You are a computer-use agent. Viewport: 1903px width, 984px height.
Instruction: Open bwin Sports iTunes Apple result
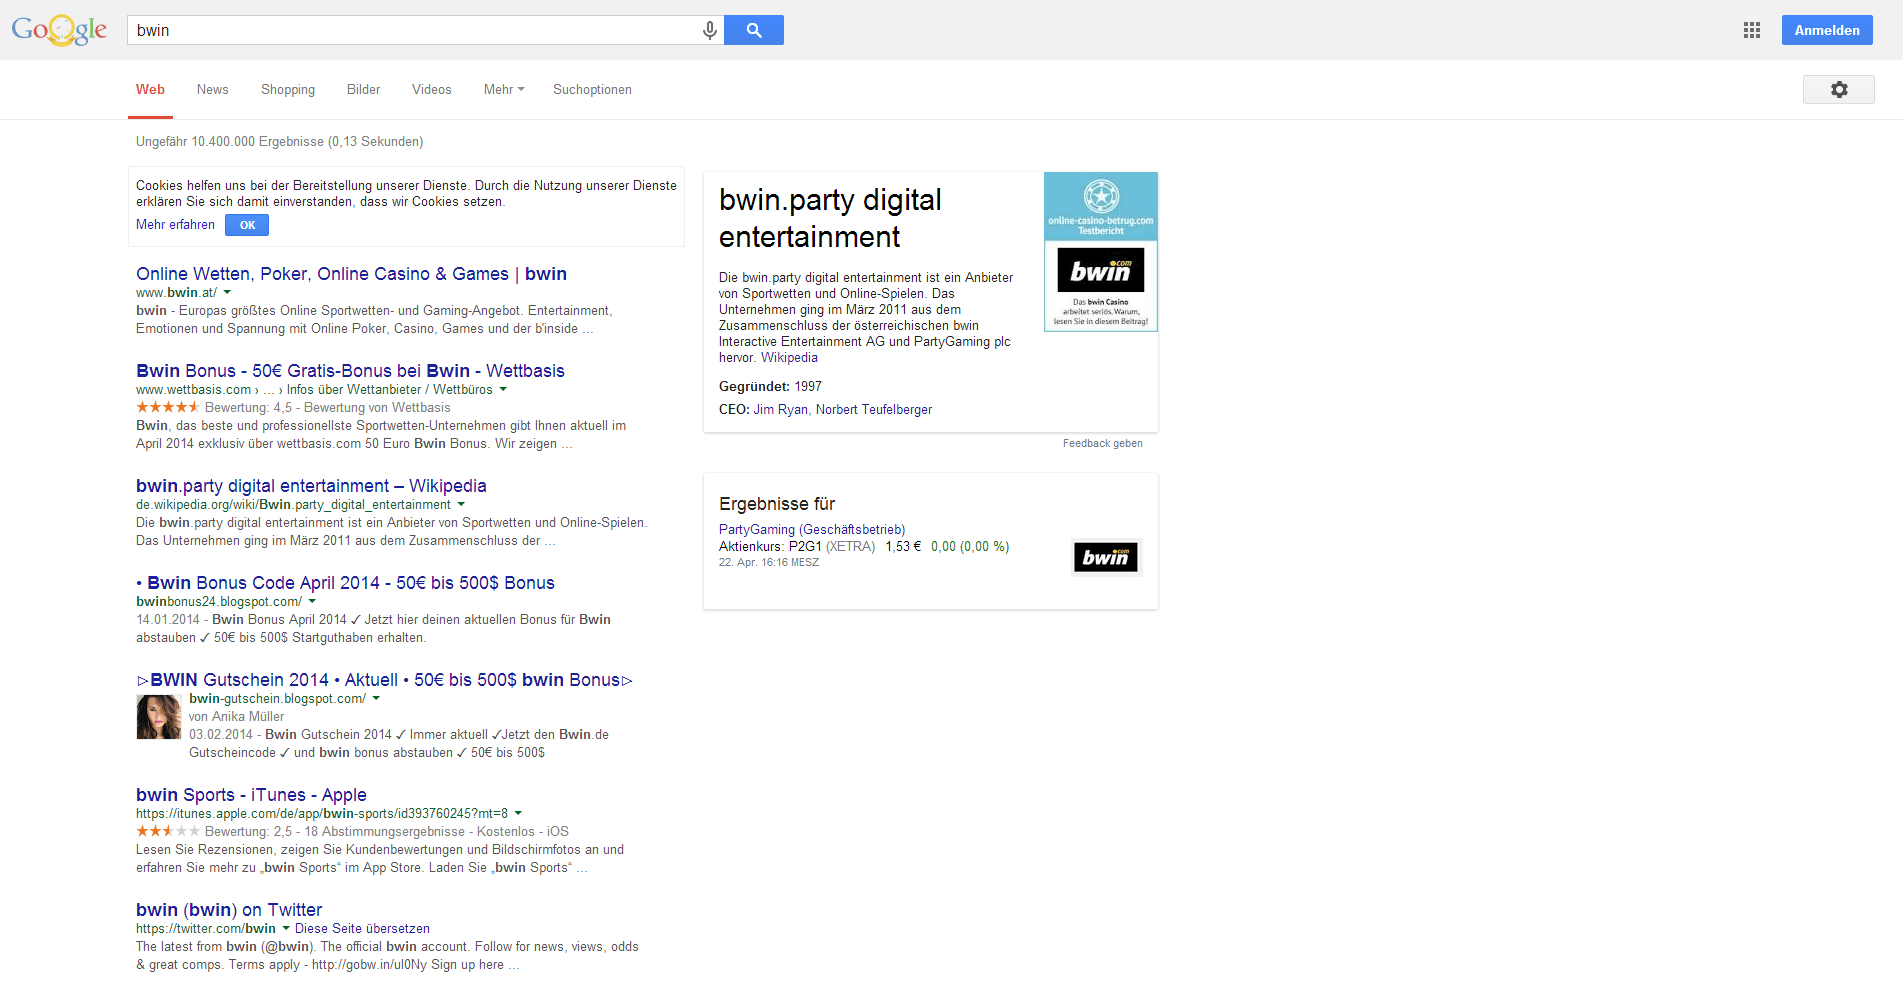[251, 795]
